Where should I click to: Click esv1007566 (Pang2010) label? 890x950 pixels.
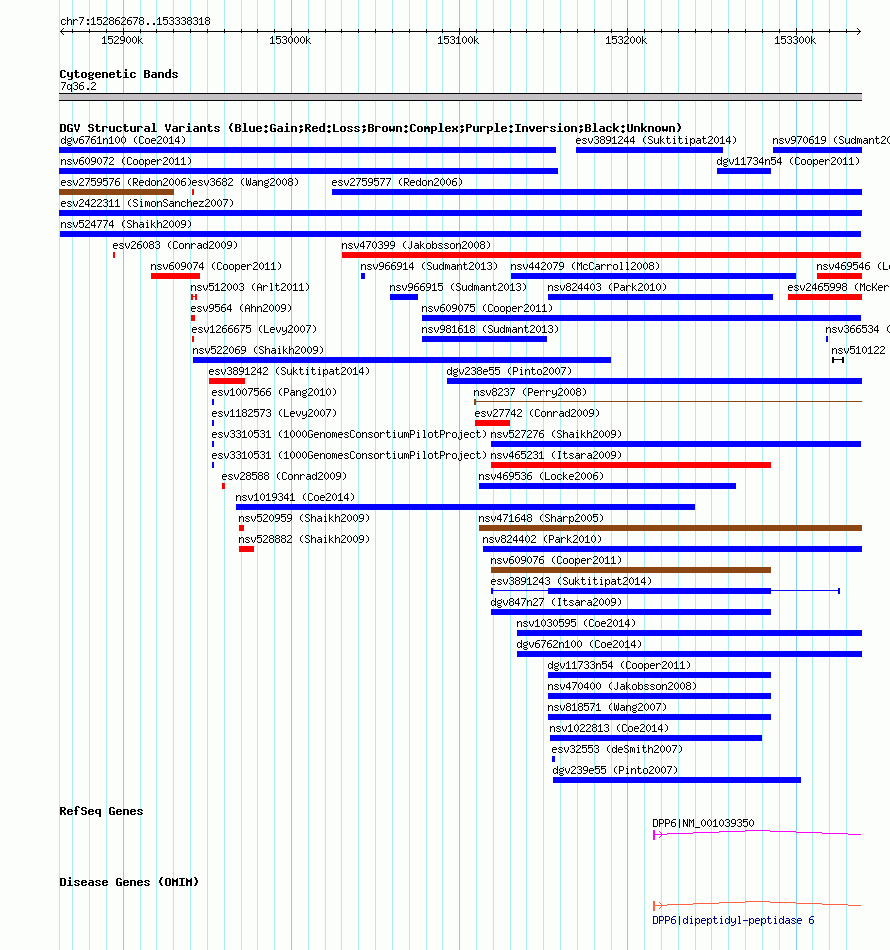274,392
